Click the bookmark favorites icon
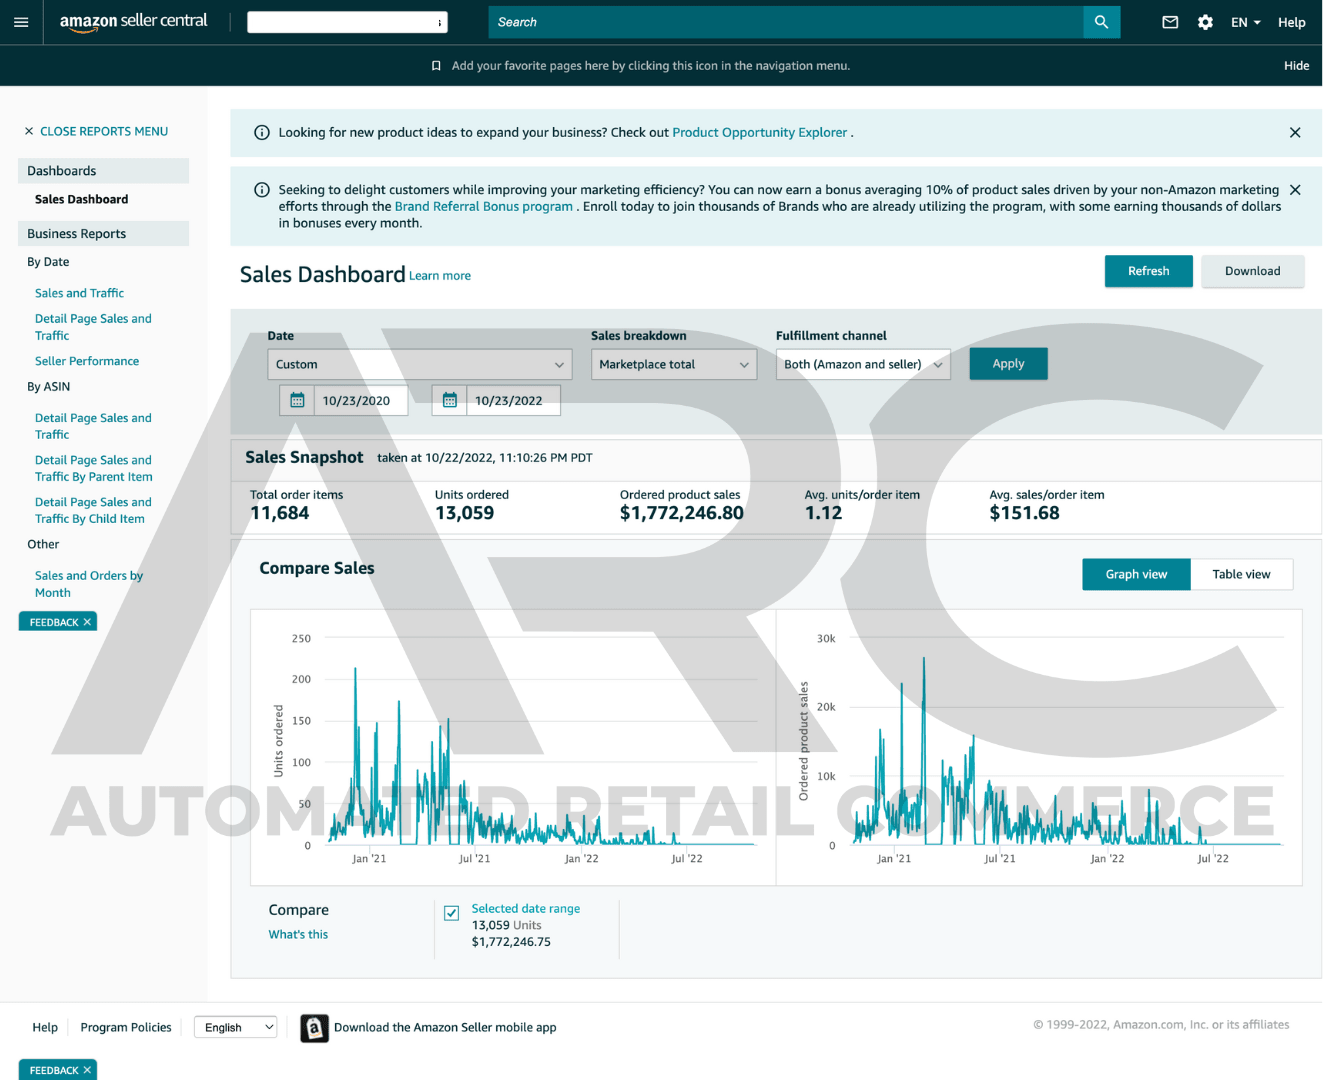Screen dimensions: 1323x1080 436,66
